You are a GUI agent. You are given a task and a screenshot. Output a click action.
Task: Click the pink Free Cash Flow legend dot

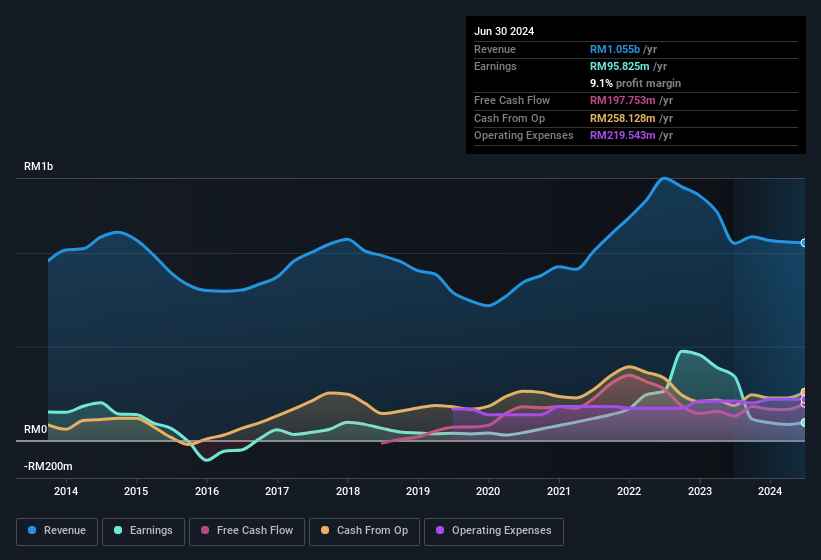[206, 531]
